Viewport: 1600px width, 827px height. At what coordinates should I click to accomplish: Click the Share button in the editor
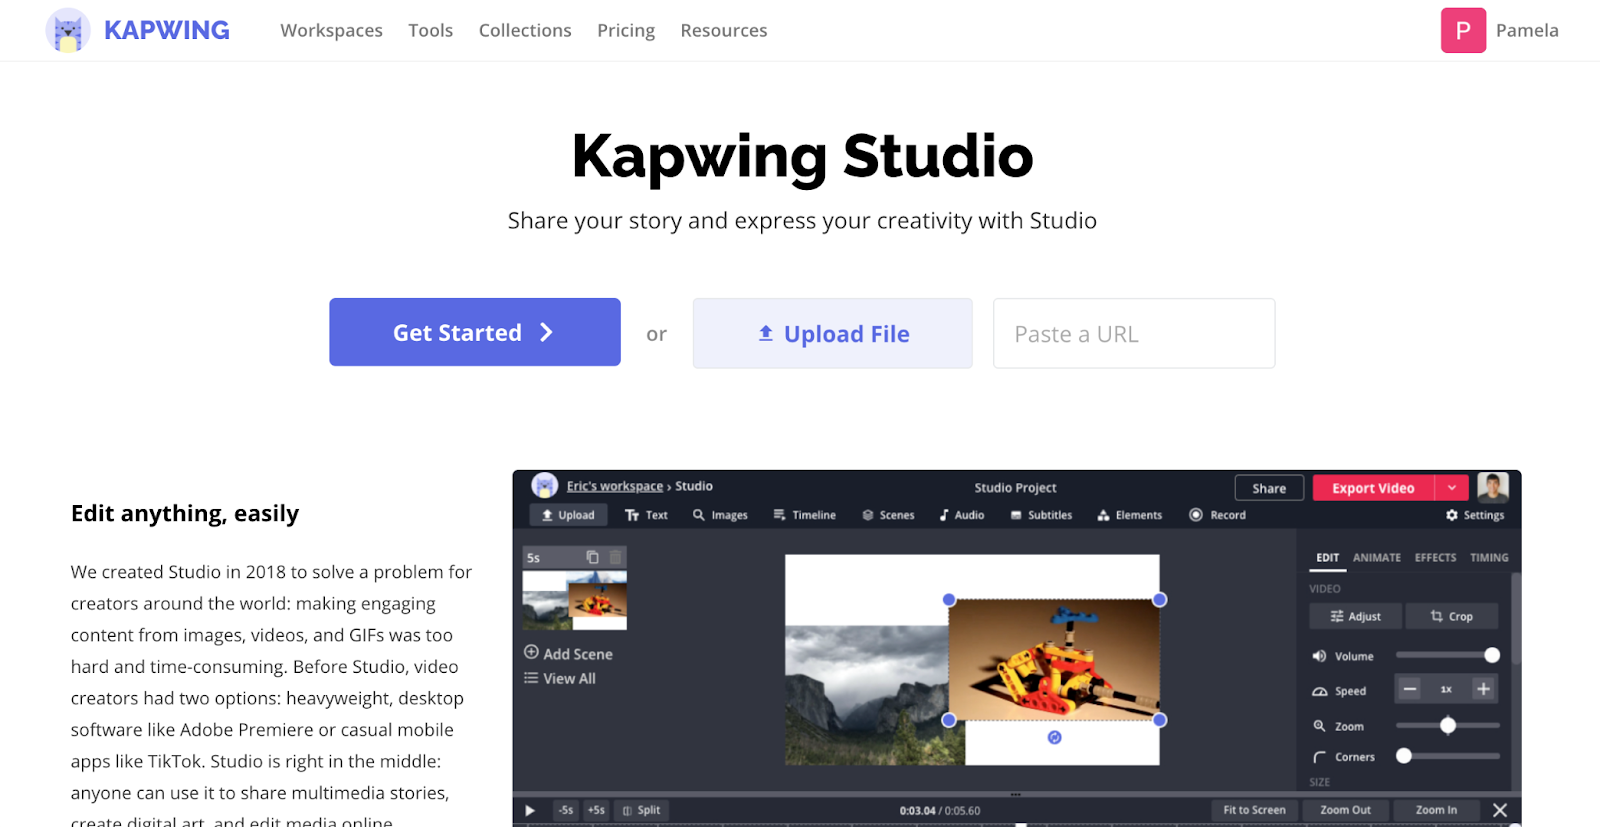pyautogui.click(x=1269, y=488)
